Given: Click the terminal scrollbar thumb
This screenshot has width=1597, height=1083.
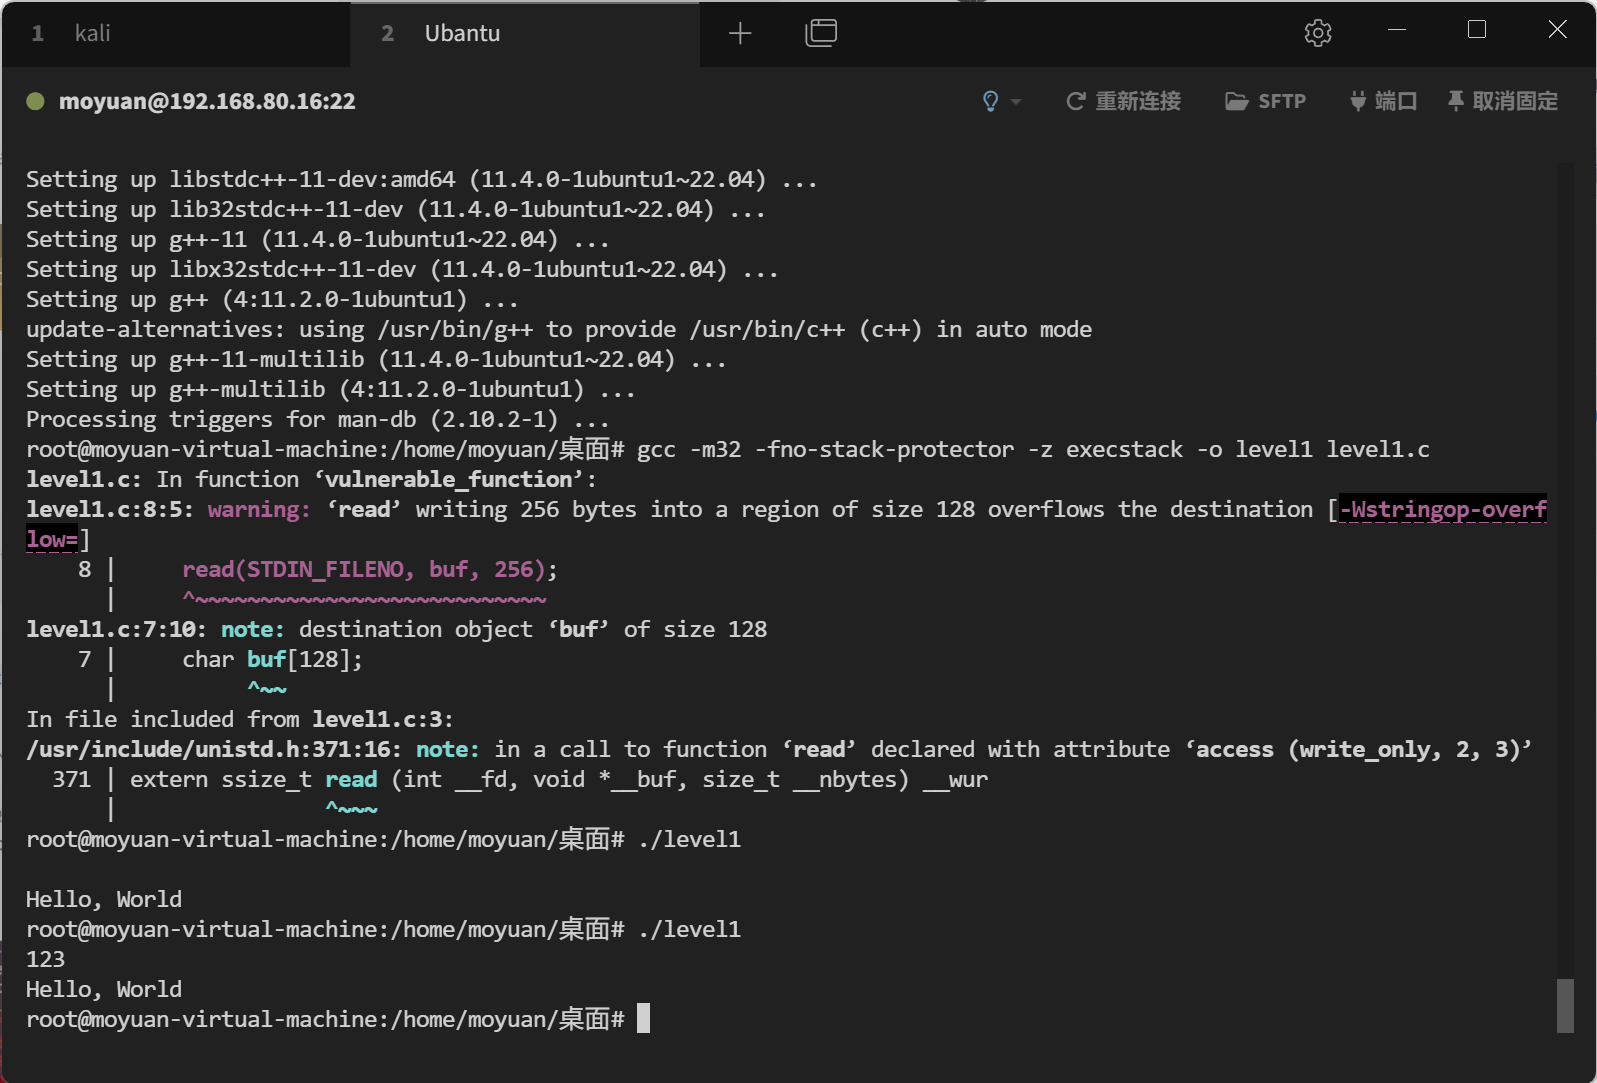Looking at the screenshot, I should tap(1565, 1005).
